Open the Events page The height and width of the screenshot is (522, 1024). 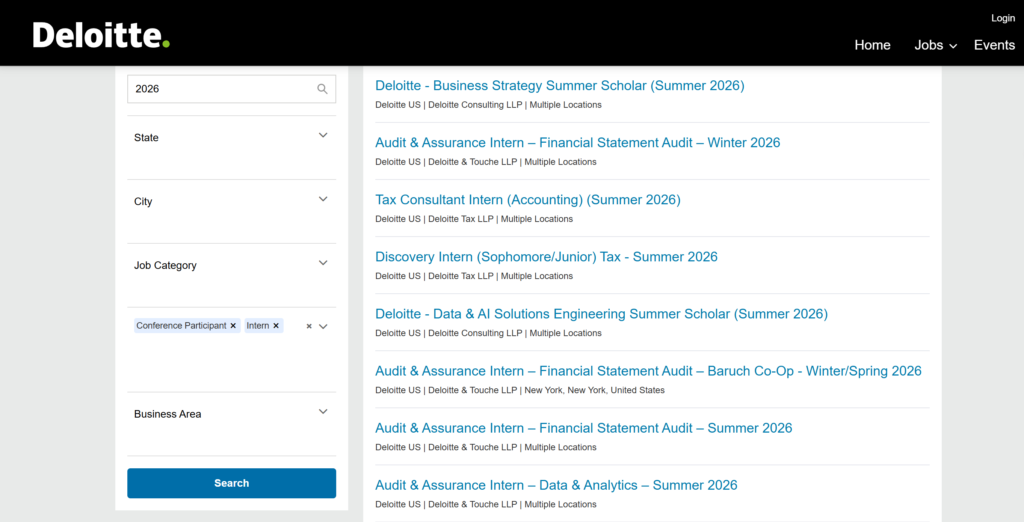[x=994, y=45]
